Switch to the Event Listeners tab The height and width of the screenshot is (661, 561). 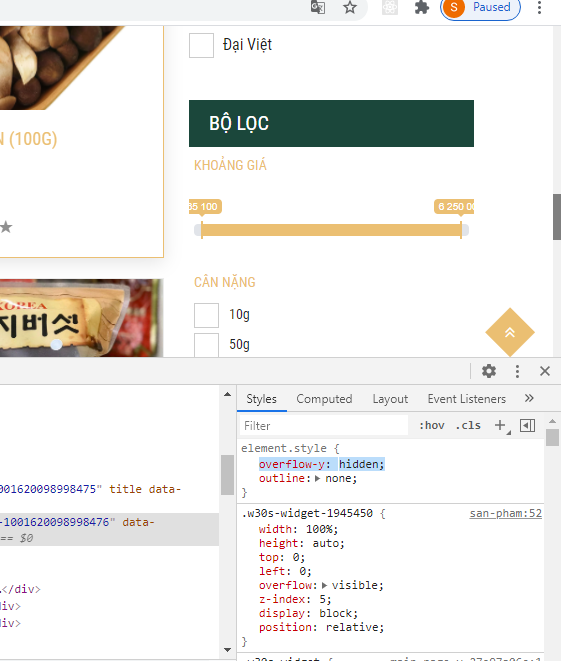[467, 399]
